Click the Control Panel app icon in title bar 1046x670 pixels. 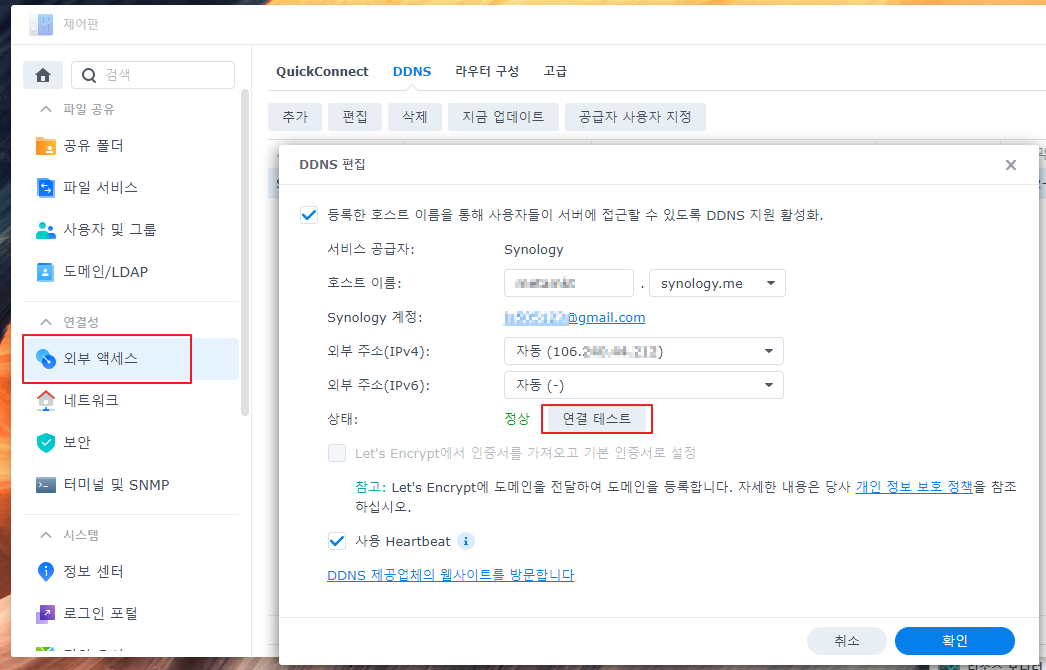coord(41,25)
